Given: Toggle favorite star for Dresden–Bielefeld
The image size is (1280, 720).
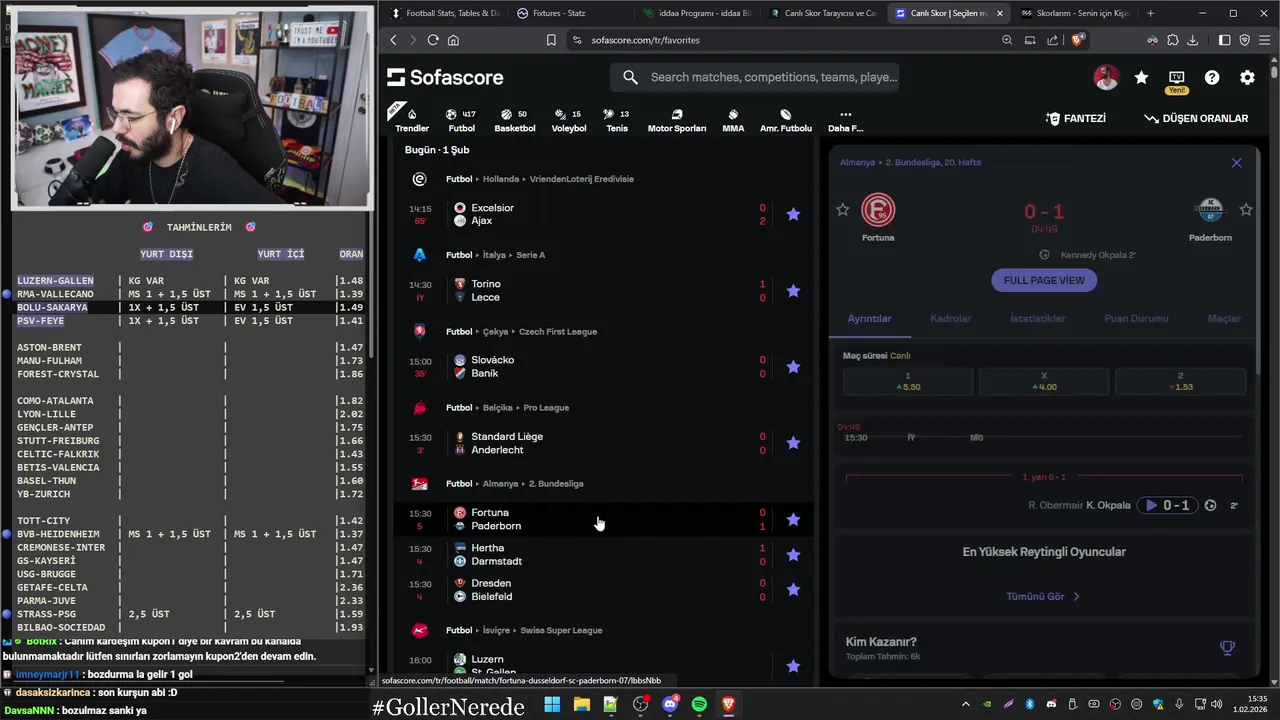Looking at the screenshot, I should coord(793,590).
